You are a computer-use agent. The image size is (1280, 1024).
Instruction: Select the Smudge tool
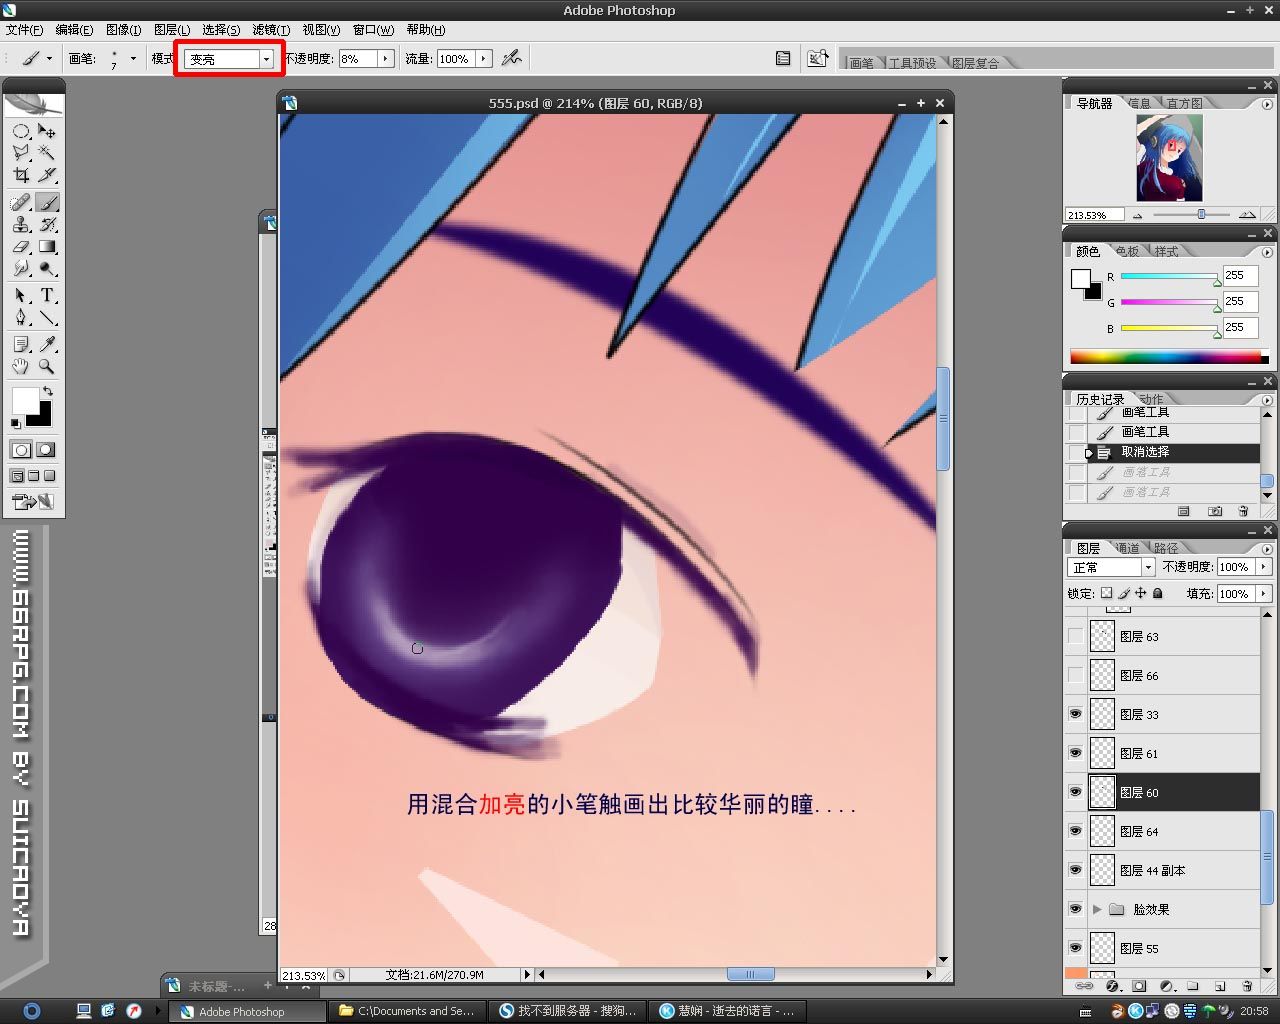20,268
